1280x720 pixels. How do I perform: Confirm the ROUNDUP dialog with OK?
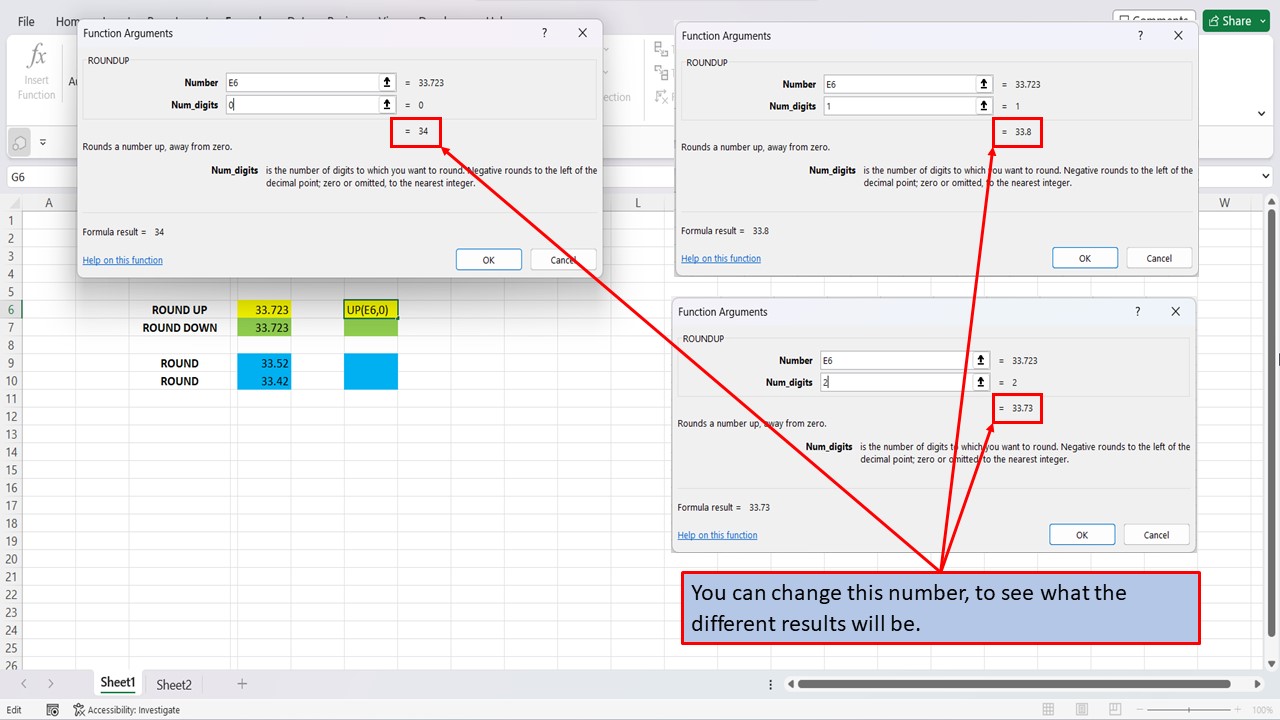pyautogui.click(x=488, y=259)
